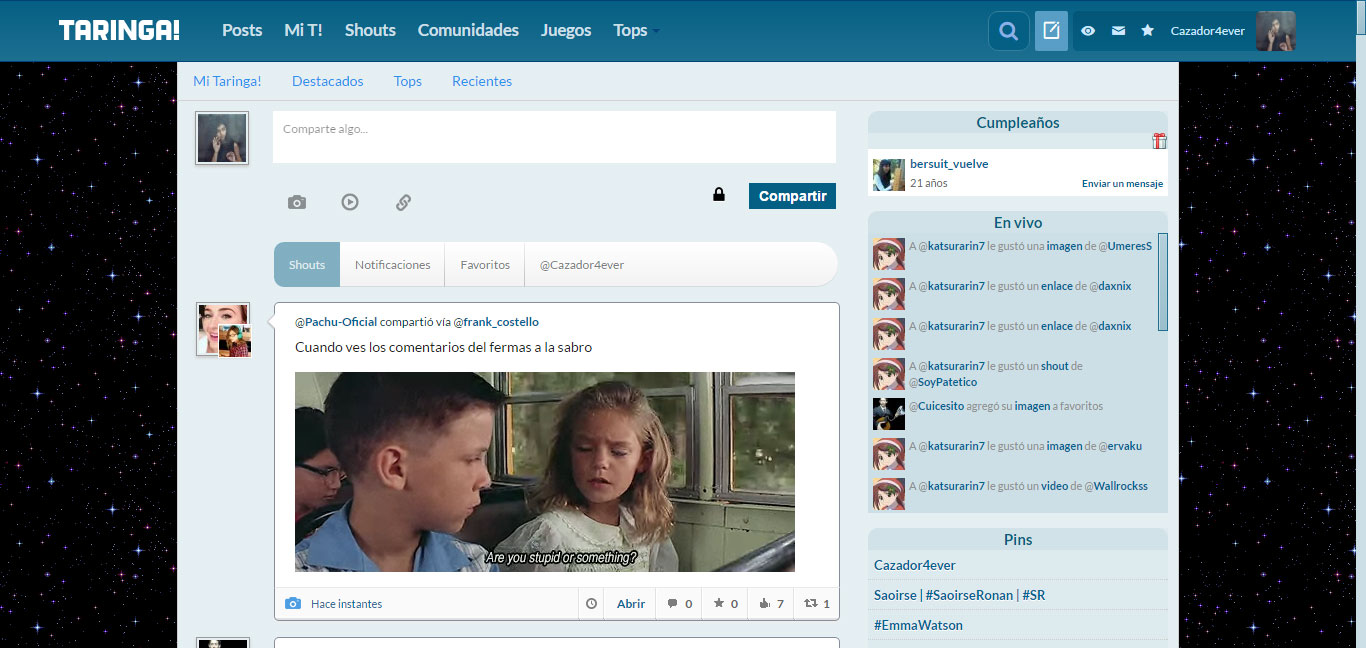
Task: Open Enviar un mensaje link
Action: click(x=1122, y=184)
